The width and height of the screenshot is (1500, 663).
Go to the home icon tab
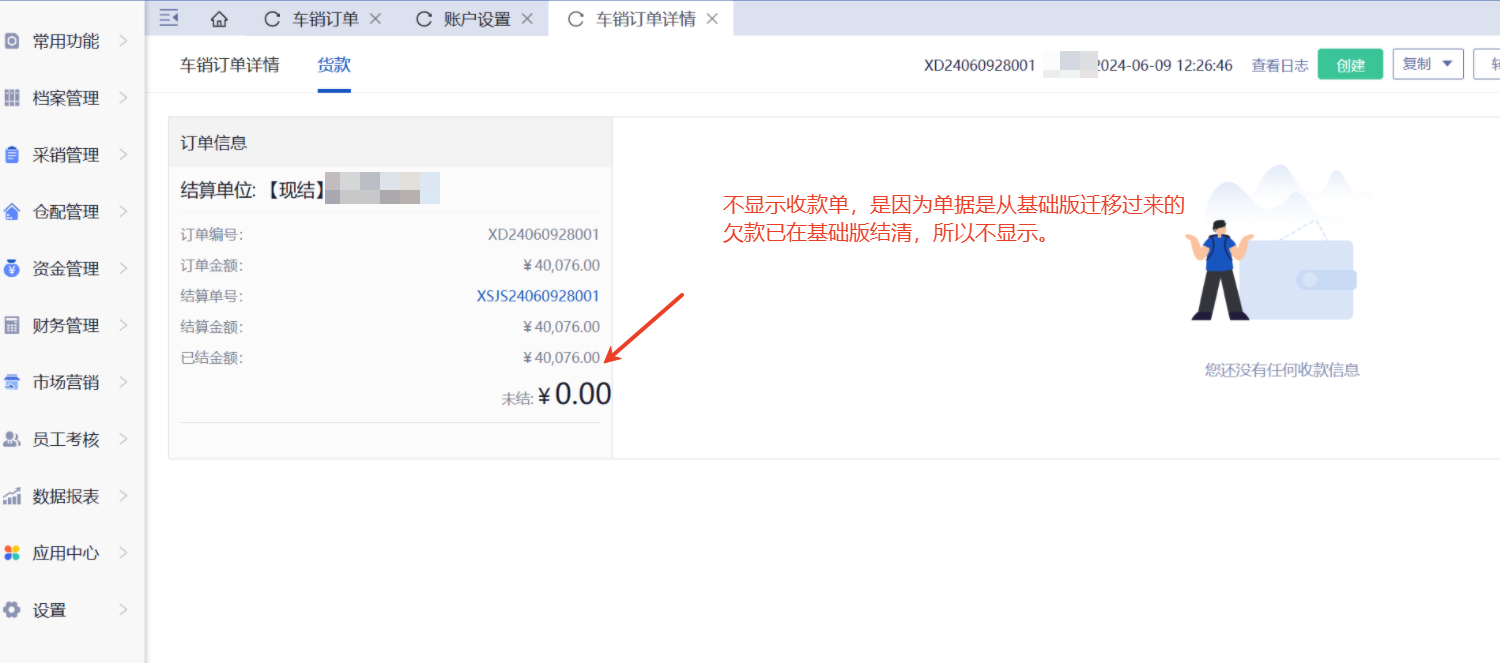[219, 19]
